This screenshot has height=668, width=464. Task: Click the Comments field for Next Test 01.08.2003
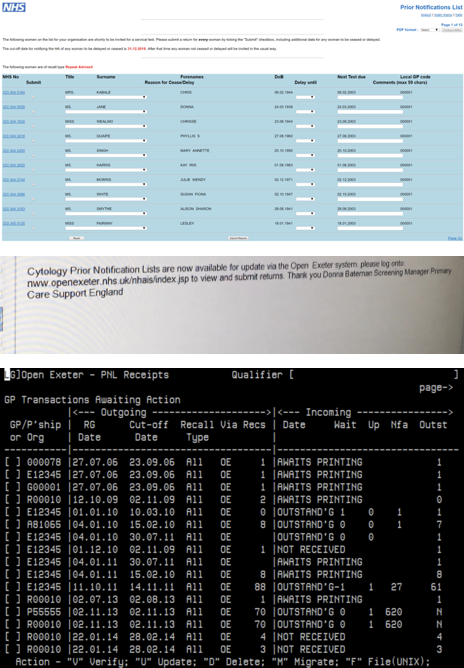coord(370,170)
